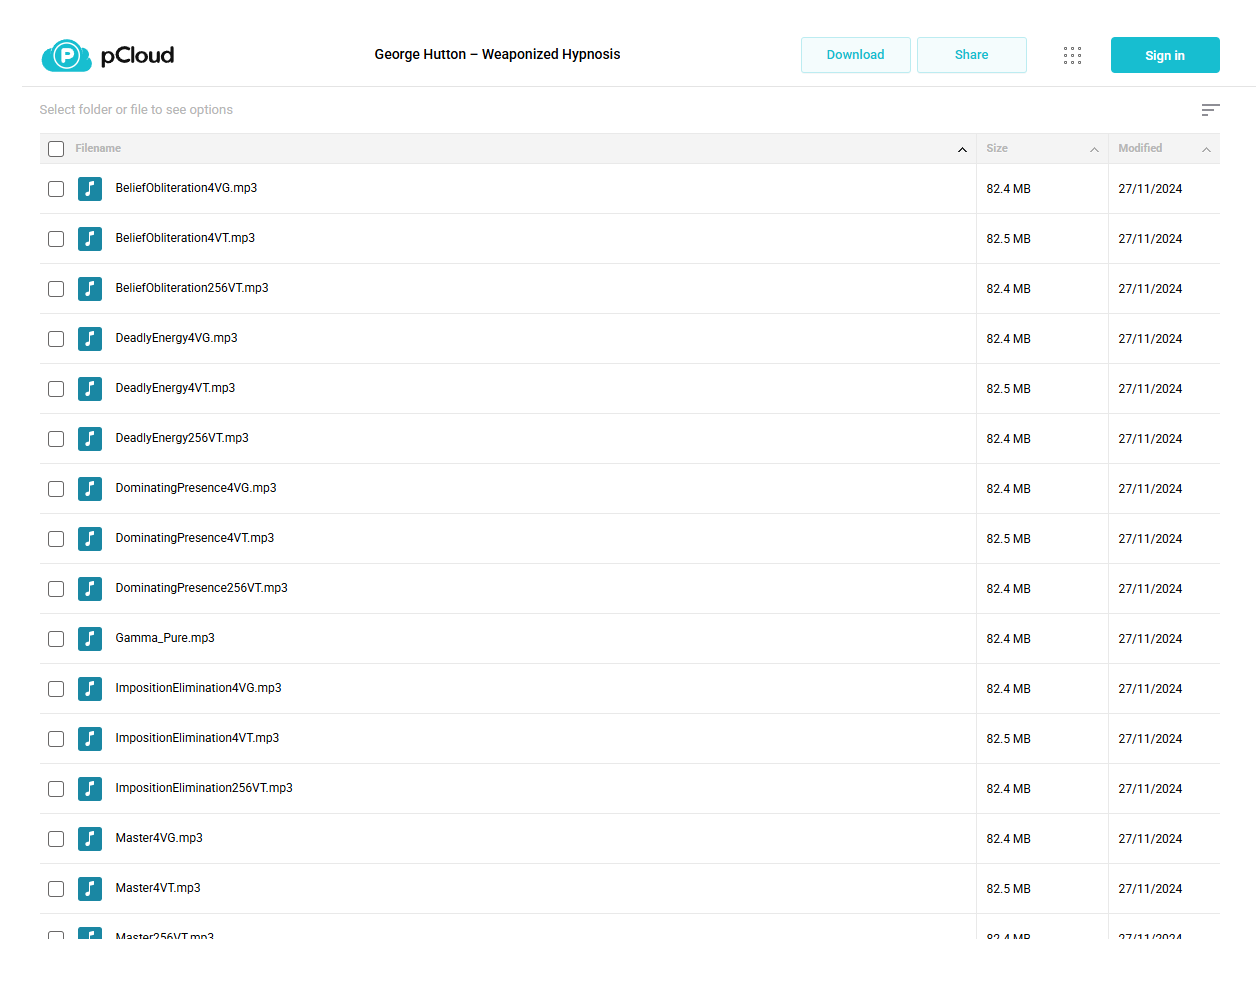1256x1008 pixels.
Task: Check the box for BeliefObliteration4VG.mp3
Action: coord(56,189)
